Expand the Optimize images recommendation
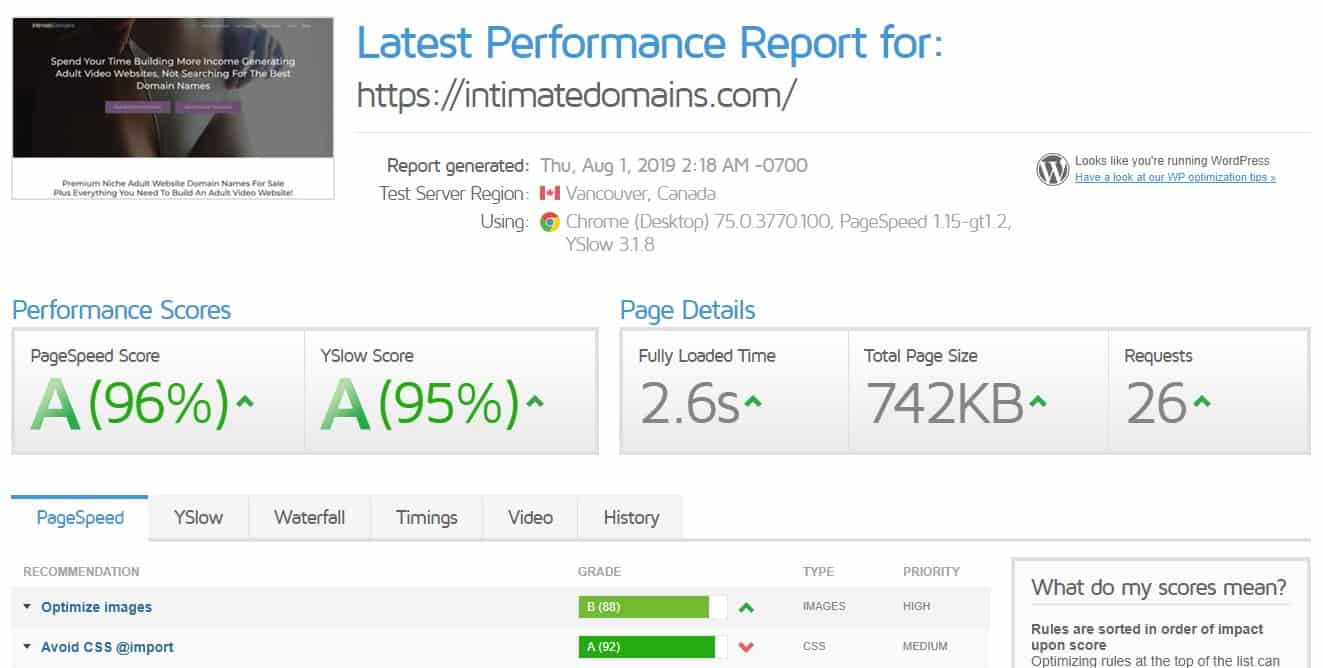 [96, 607]
